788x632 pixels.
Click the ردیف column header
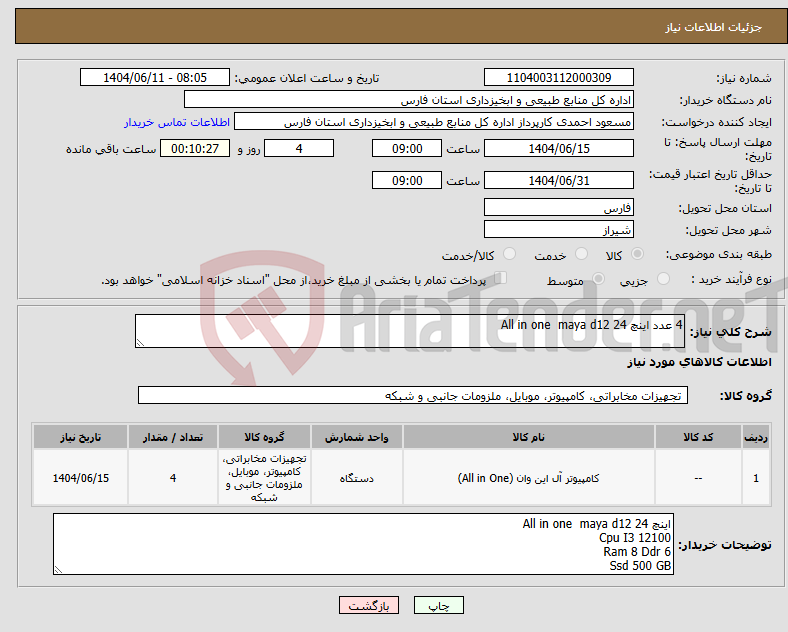tap(756, 437)
